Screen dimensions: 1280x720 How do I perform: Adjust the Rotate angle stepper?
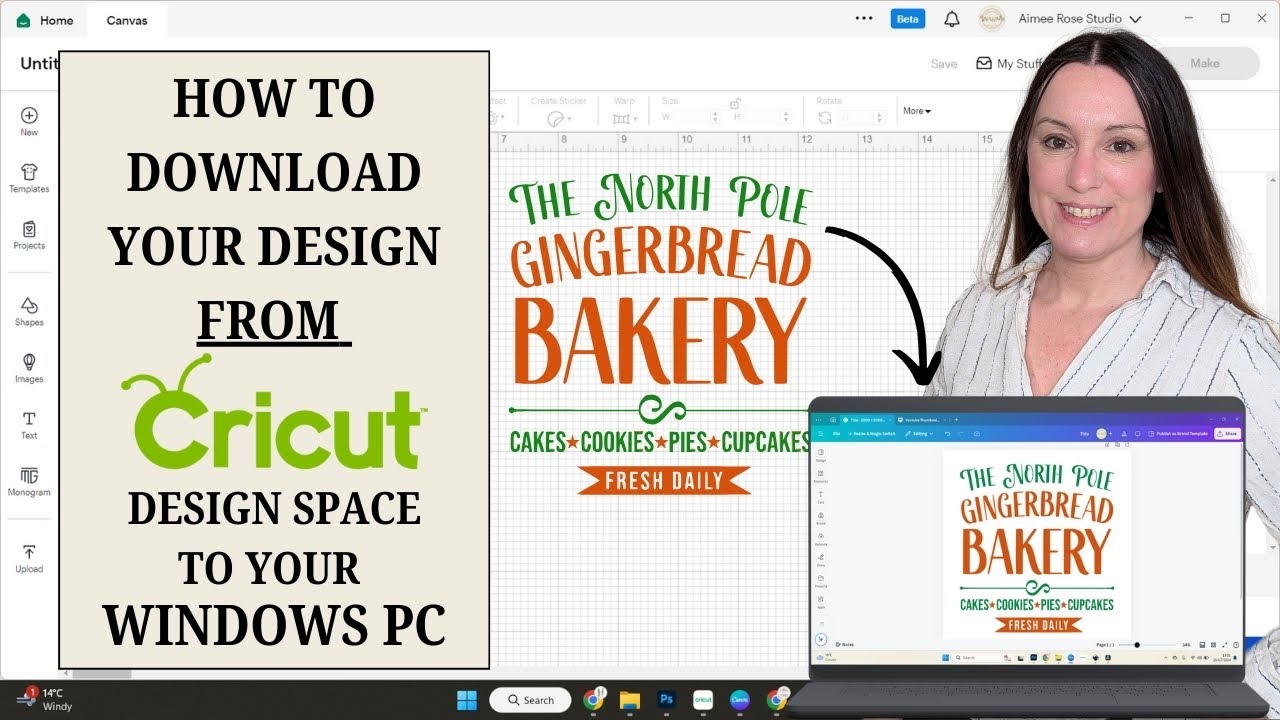click(878, 117)
